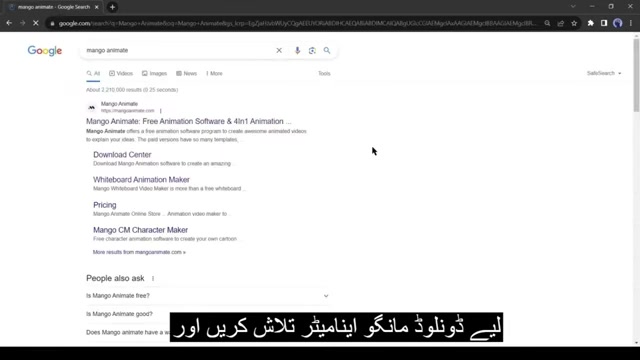The height and width of the screenshot is (360, 640).
Task: Expand 'Is Mango Animate free?' question
Action: click(x=207, y=296)
